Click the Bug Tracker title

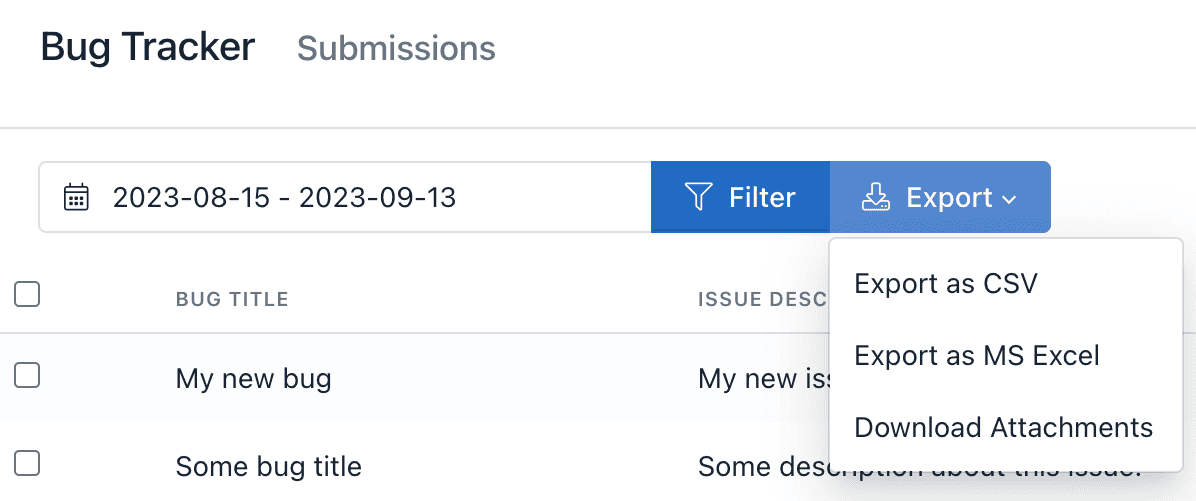tap(148, 47)
